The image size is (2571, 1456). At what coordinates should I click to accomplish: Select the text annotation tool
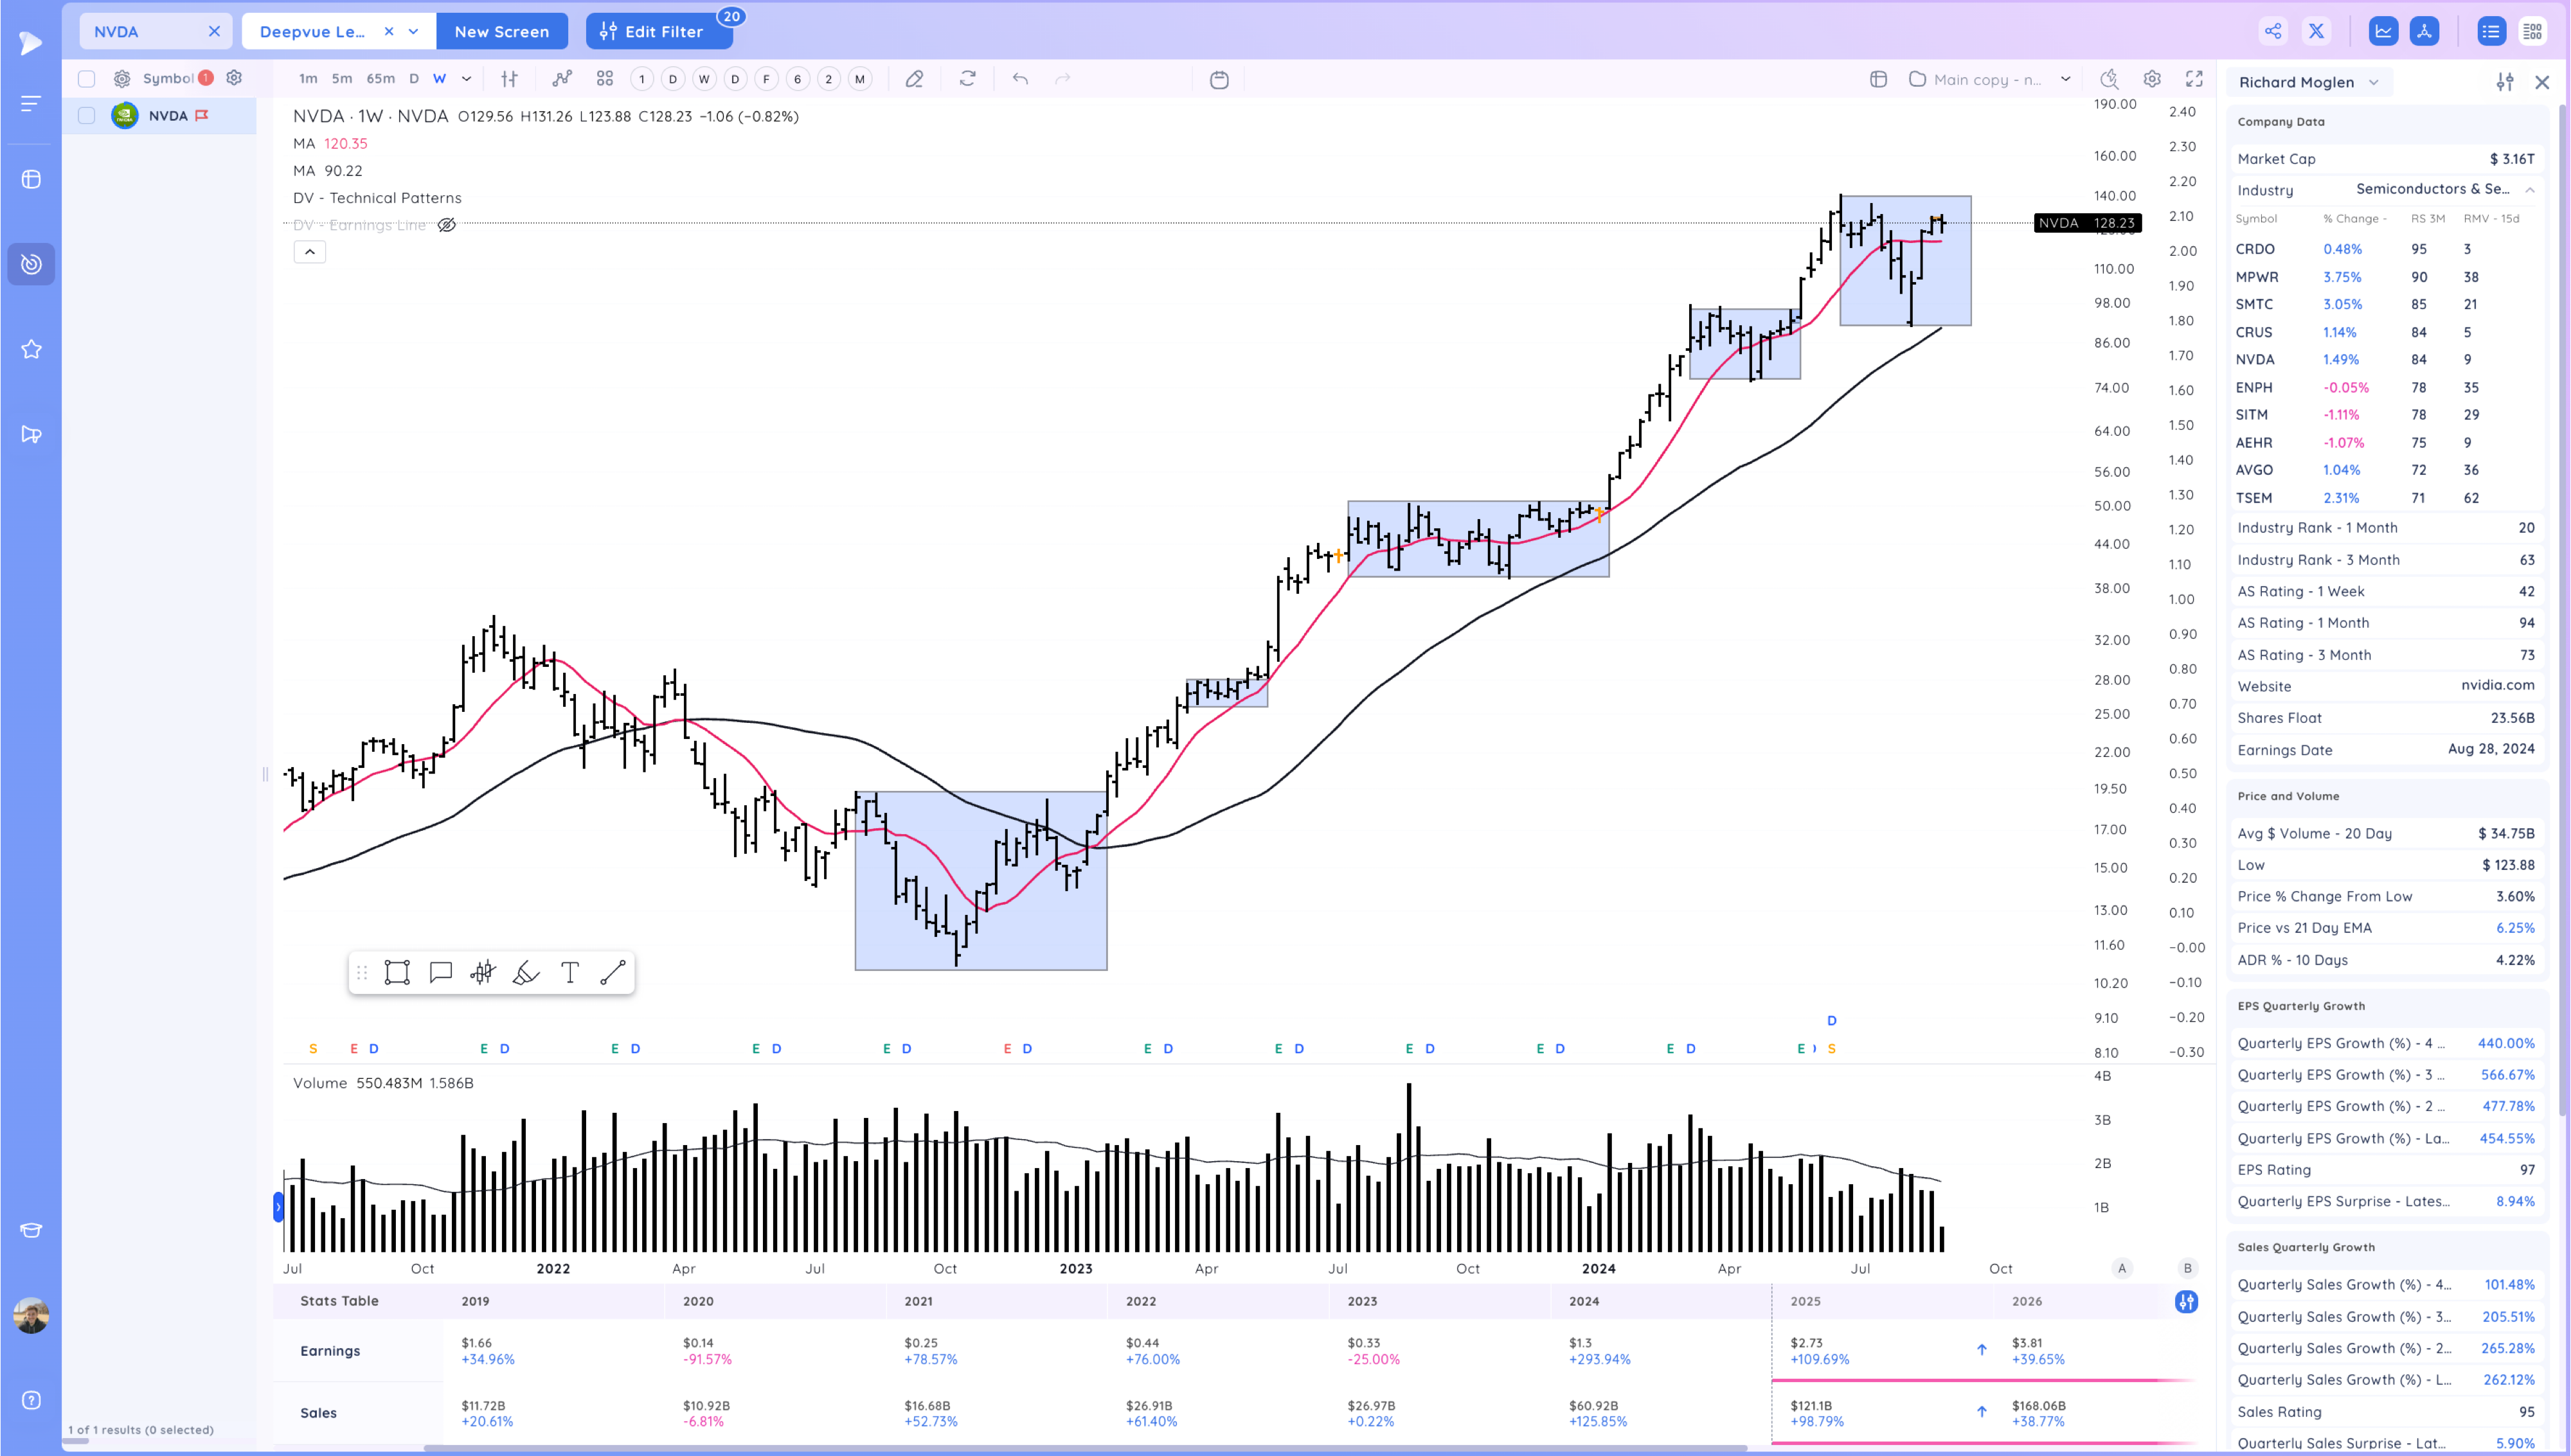570,973
